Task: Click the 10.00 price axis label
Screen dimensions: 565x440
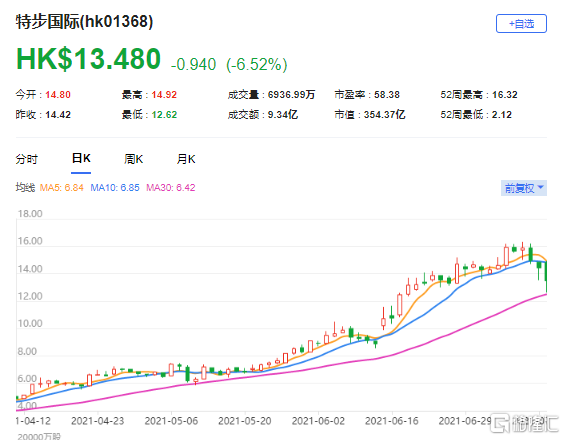Action: [30, 324]
